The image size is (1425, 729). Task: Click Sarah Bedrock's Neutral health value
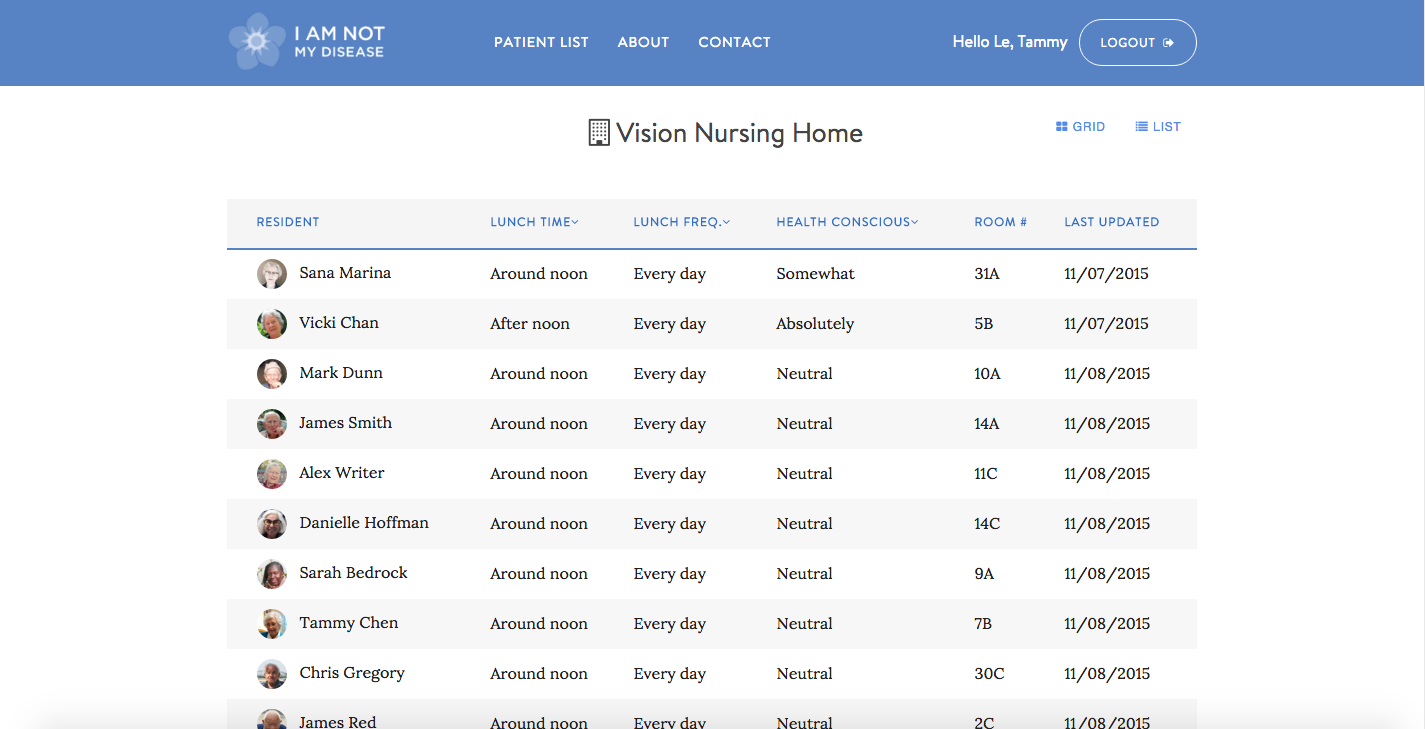[805, 574]
